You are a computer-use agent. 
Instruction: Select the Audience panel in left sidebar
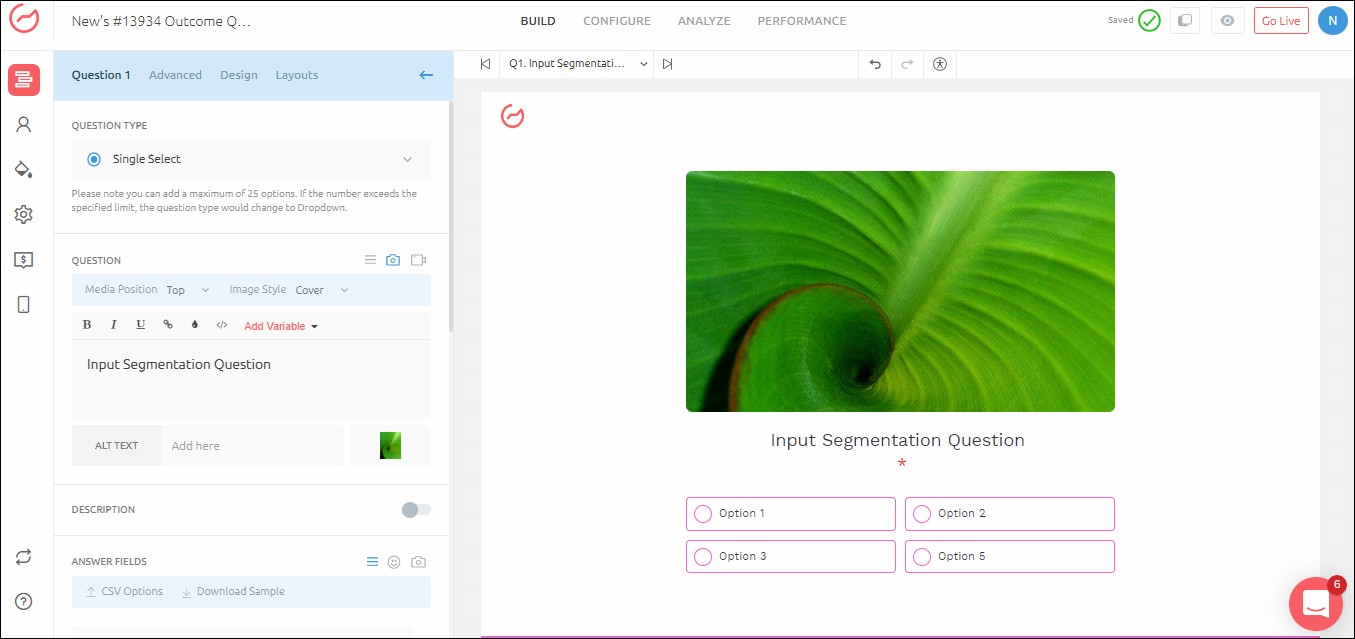click(x=24, y=124)
